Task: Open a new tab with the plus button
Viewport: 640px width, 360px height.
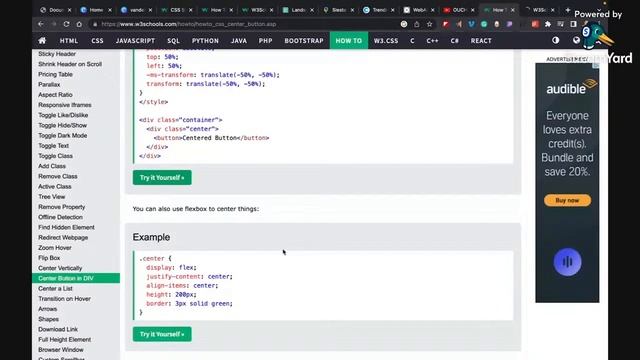Action: tap(567, 9)
